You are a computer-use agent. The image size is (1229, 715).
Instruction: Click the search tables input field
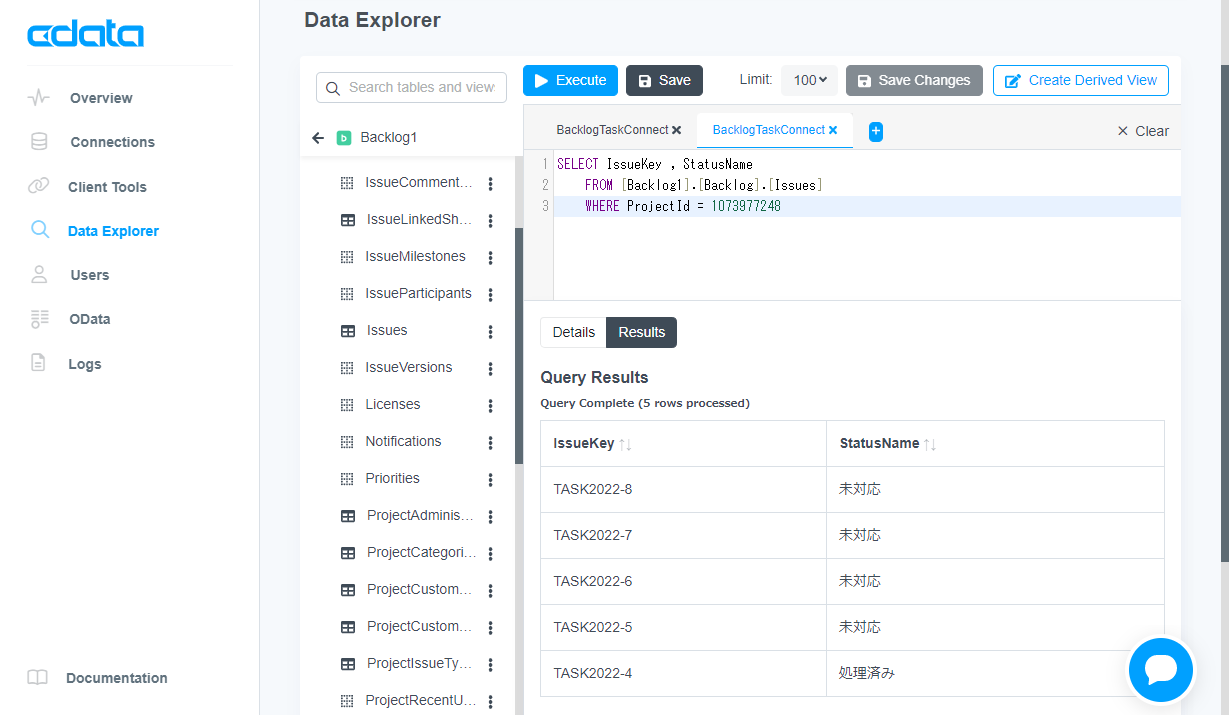pyautogui.click(x=411, y=87)
